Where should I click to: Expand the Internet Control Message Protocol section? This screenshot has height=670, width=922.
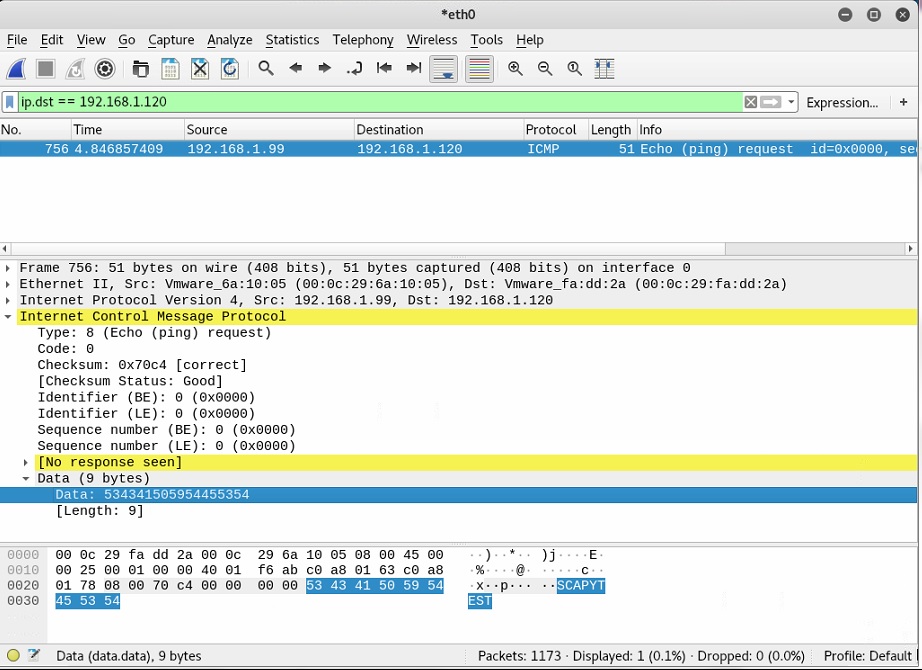[8, 316]
